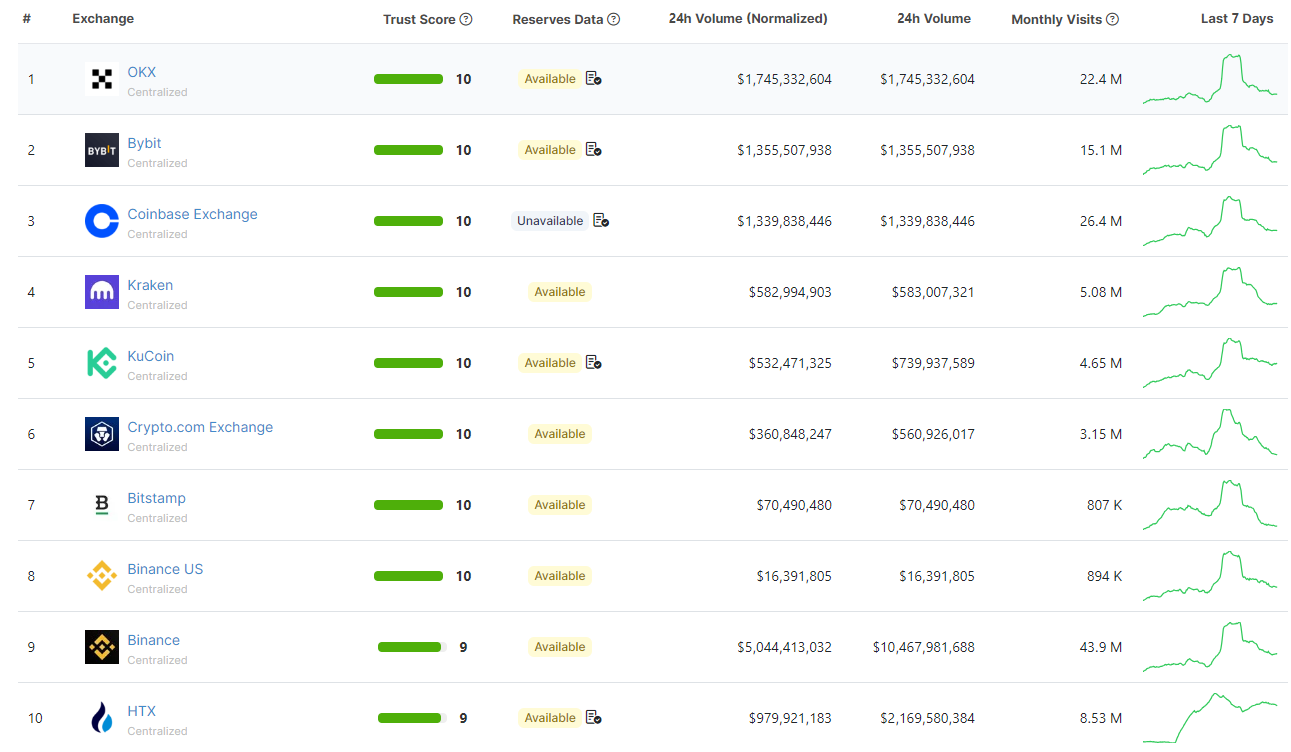Click KuCoin reserves document icon

point(594,362)
